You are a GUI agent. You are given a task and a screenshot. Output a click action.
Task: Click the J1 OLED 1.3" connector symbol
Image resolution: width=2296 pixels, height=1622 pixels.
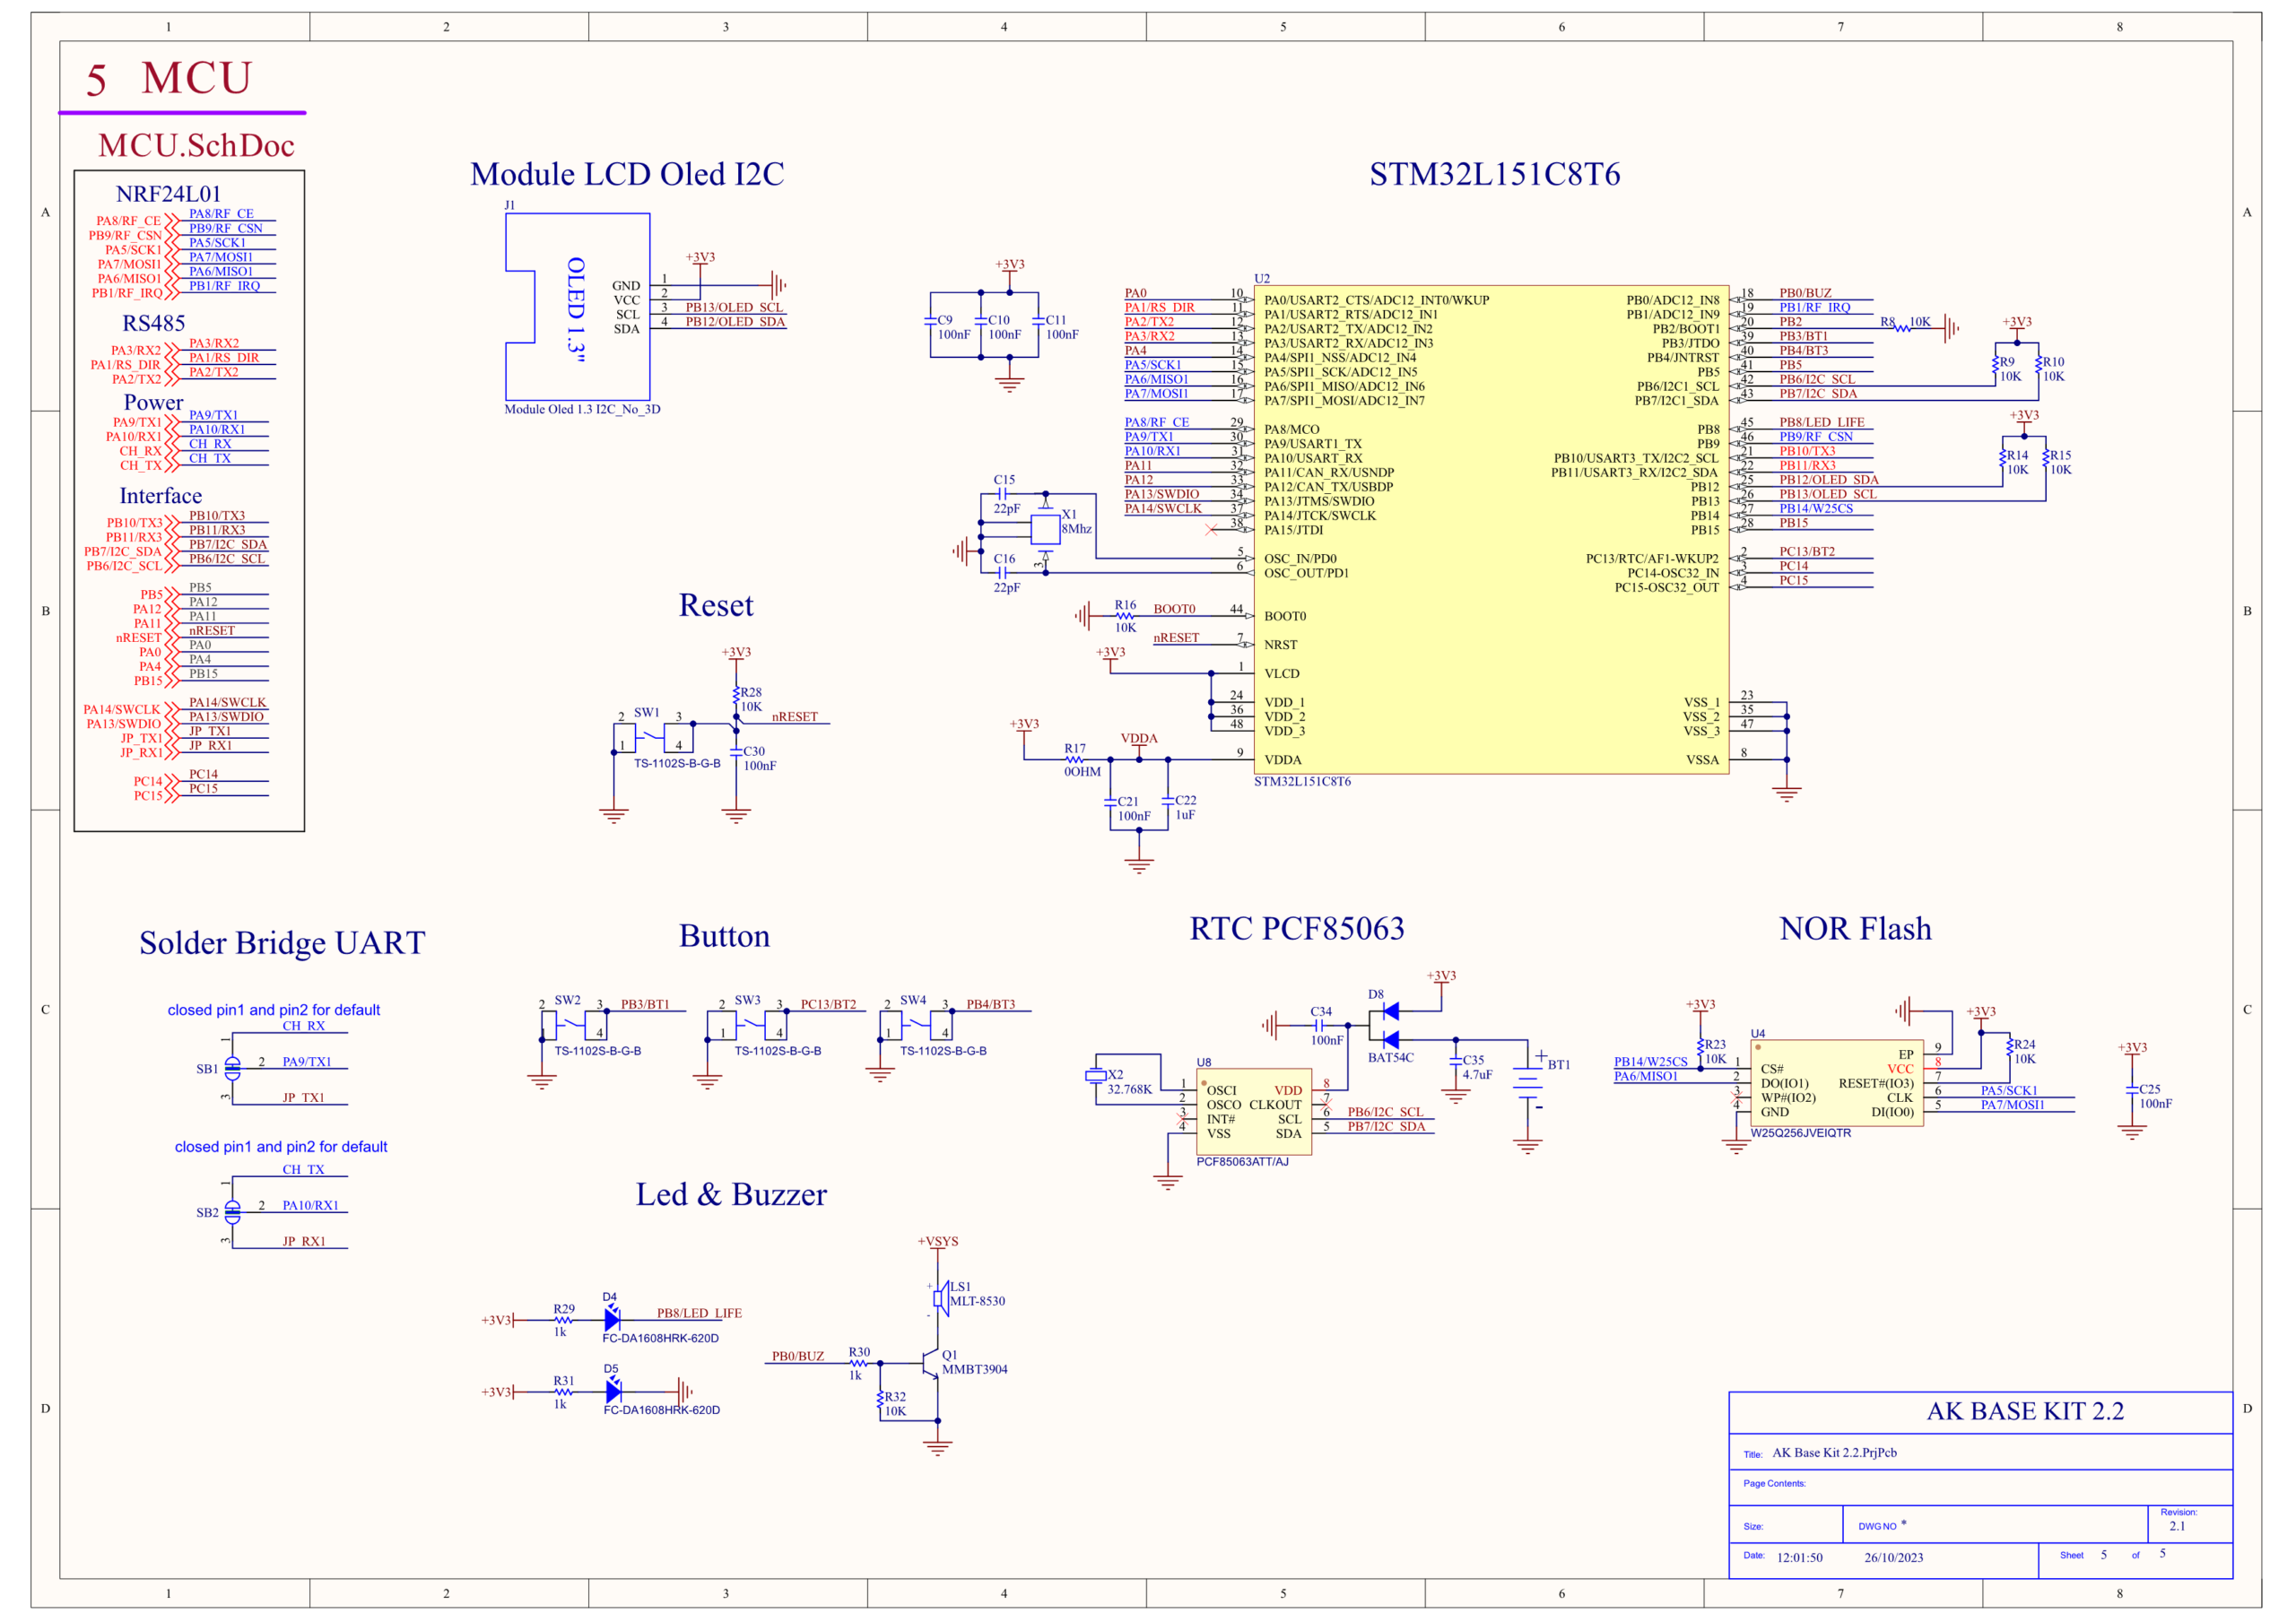tap(577, 306)
